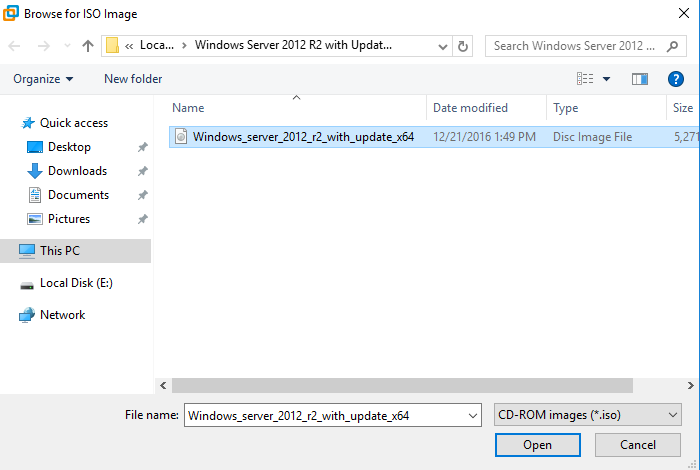Viewport: 700px width, 470px height.
Task: Create a New folder
Action: tap(133, 79)
